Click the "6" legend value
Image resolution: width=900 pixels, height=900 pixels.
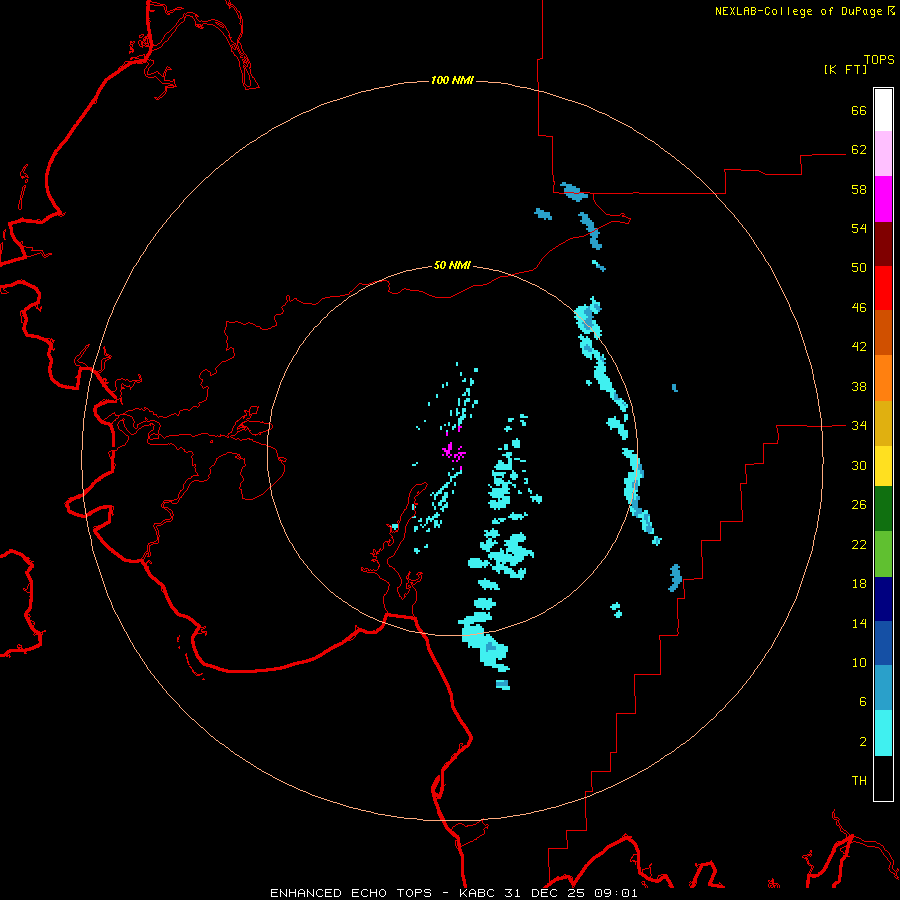point(863,702)
